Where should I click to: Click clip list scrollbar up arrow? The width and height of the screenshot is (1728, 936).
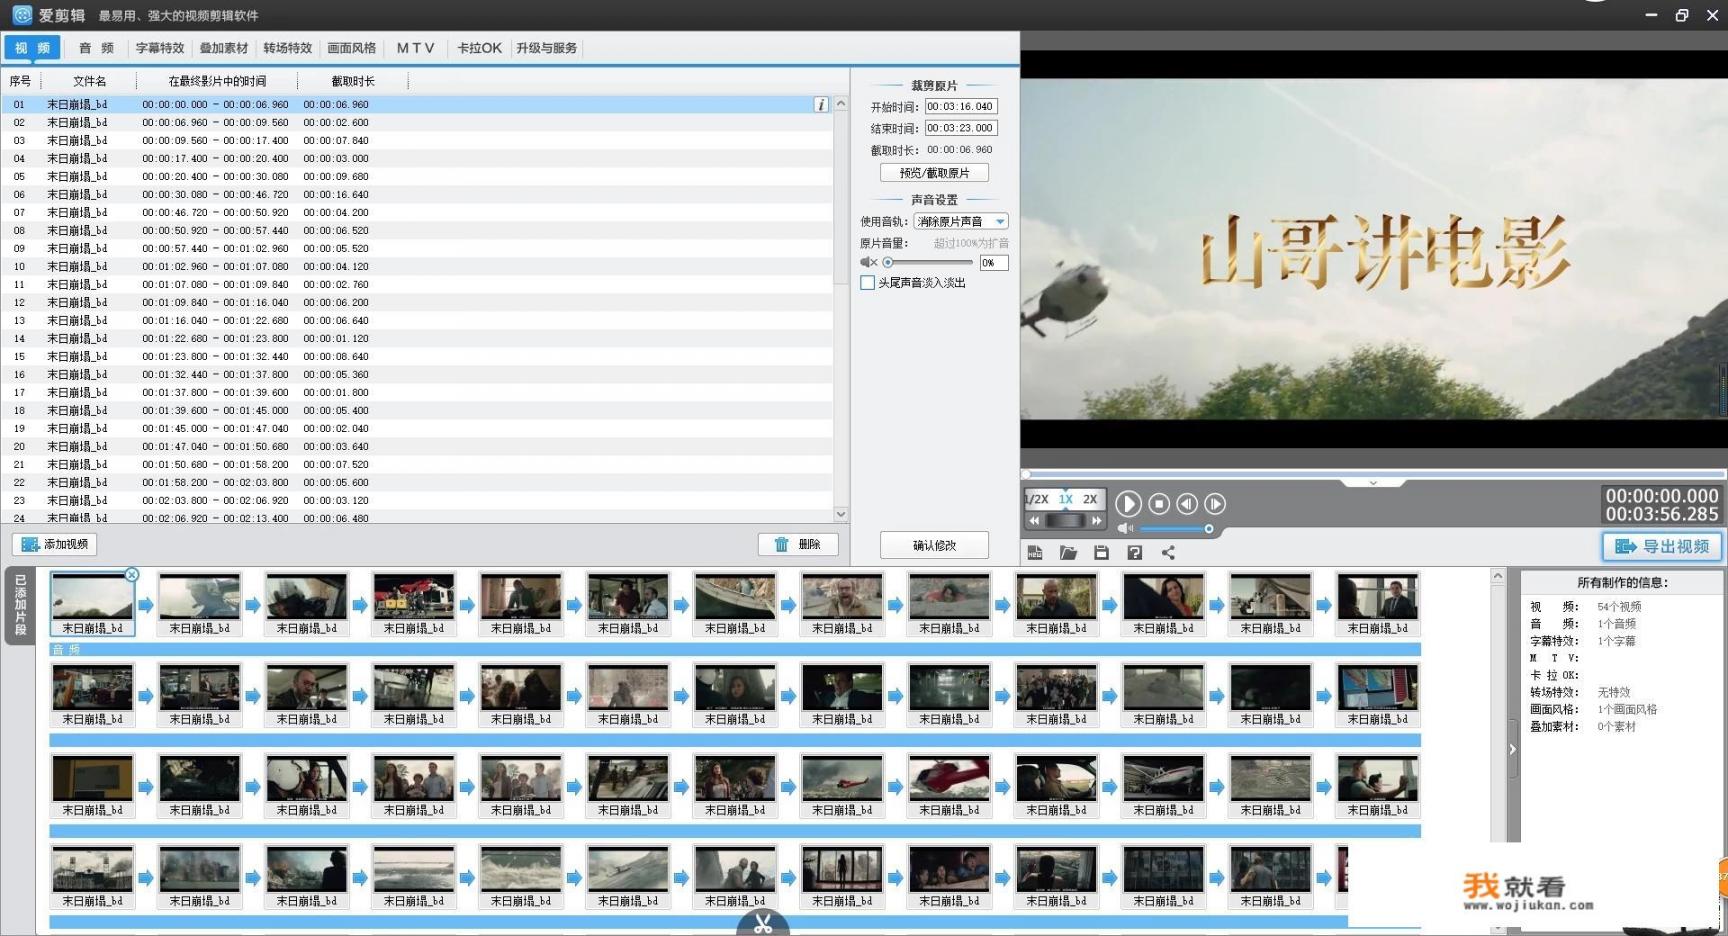coord(841,104)
